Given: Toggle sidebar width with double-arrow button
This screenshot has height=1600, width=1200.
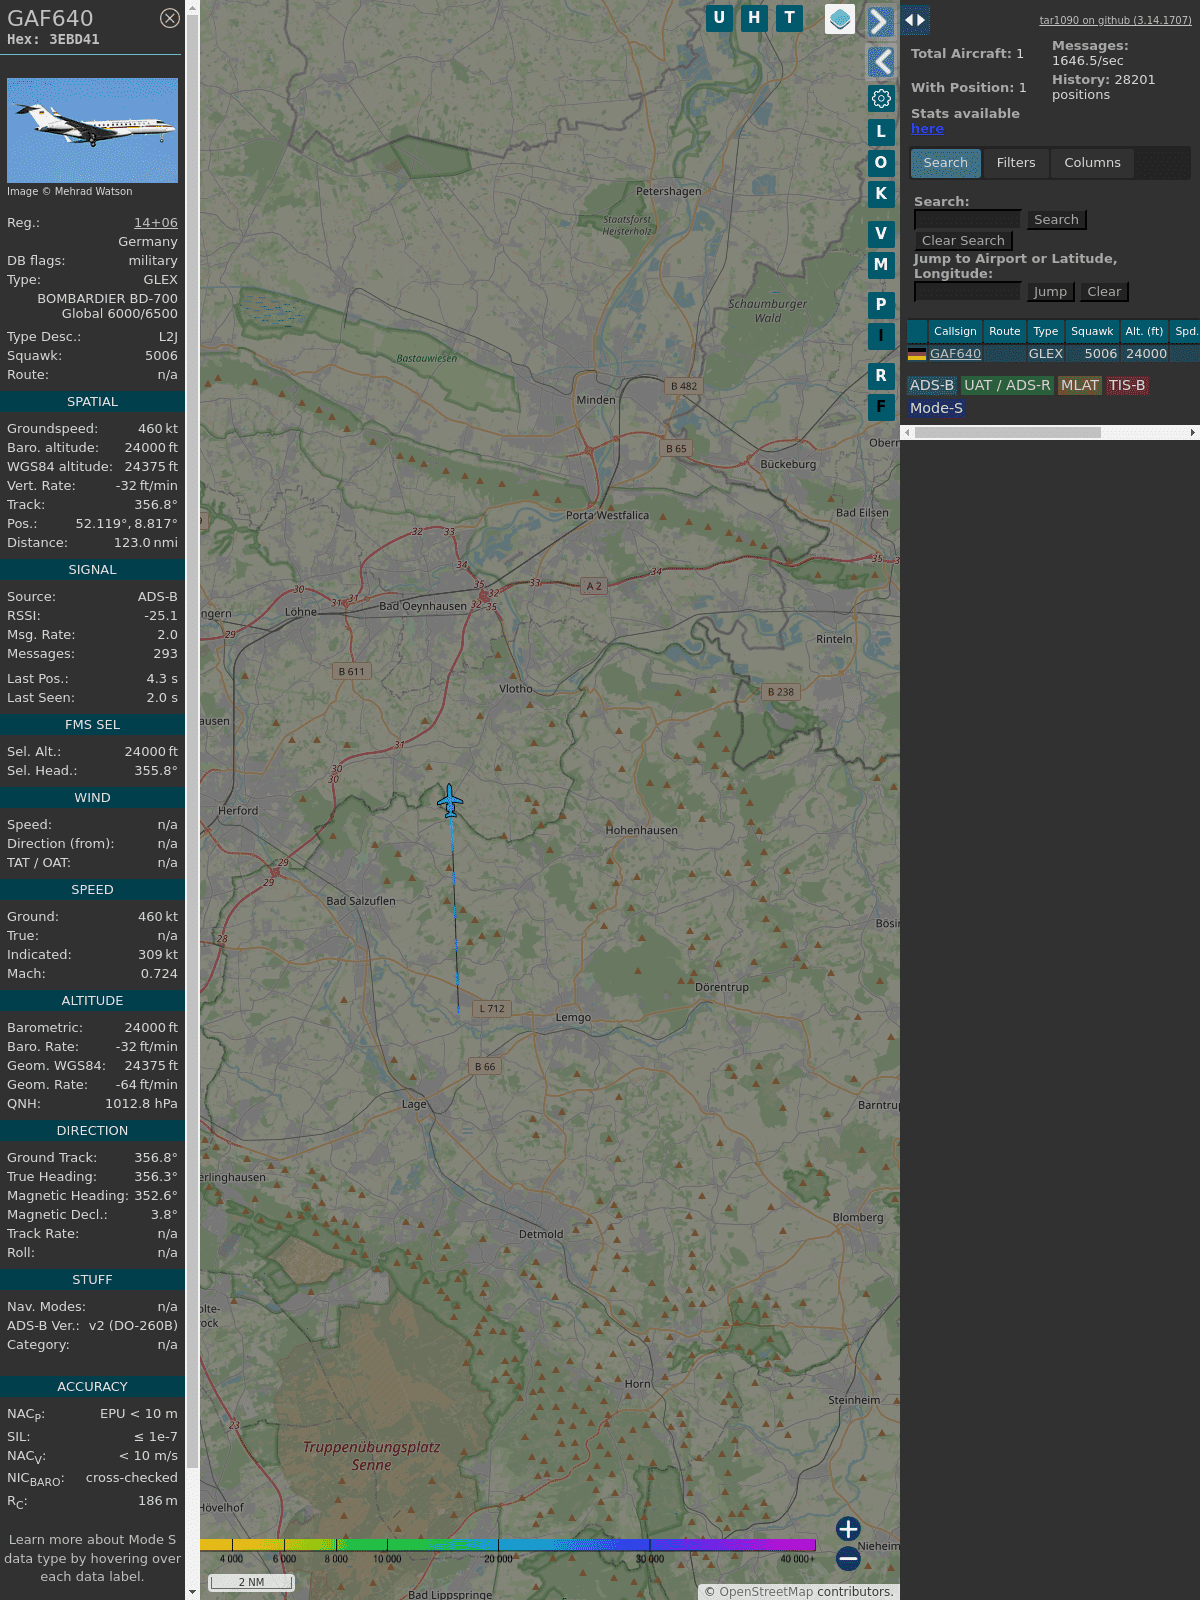Looking at the screenshot, I should pyautogui.click(x=915, y=20).
